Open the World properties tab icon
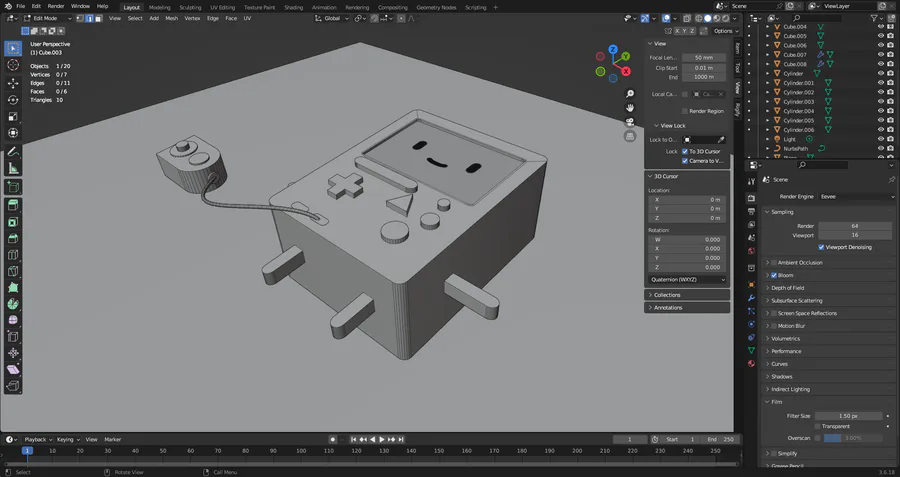This screenshot has height=477, width=900. 751,251
